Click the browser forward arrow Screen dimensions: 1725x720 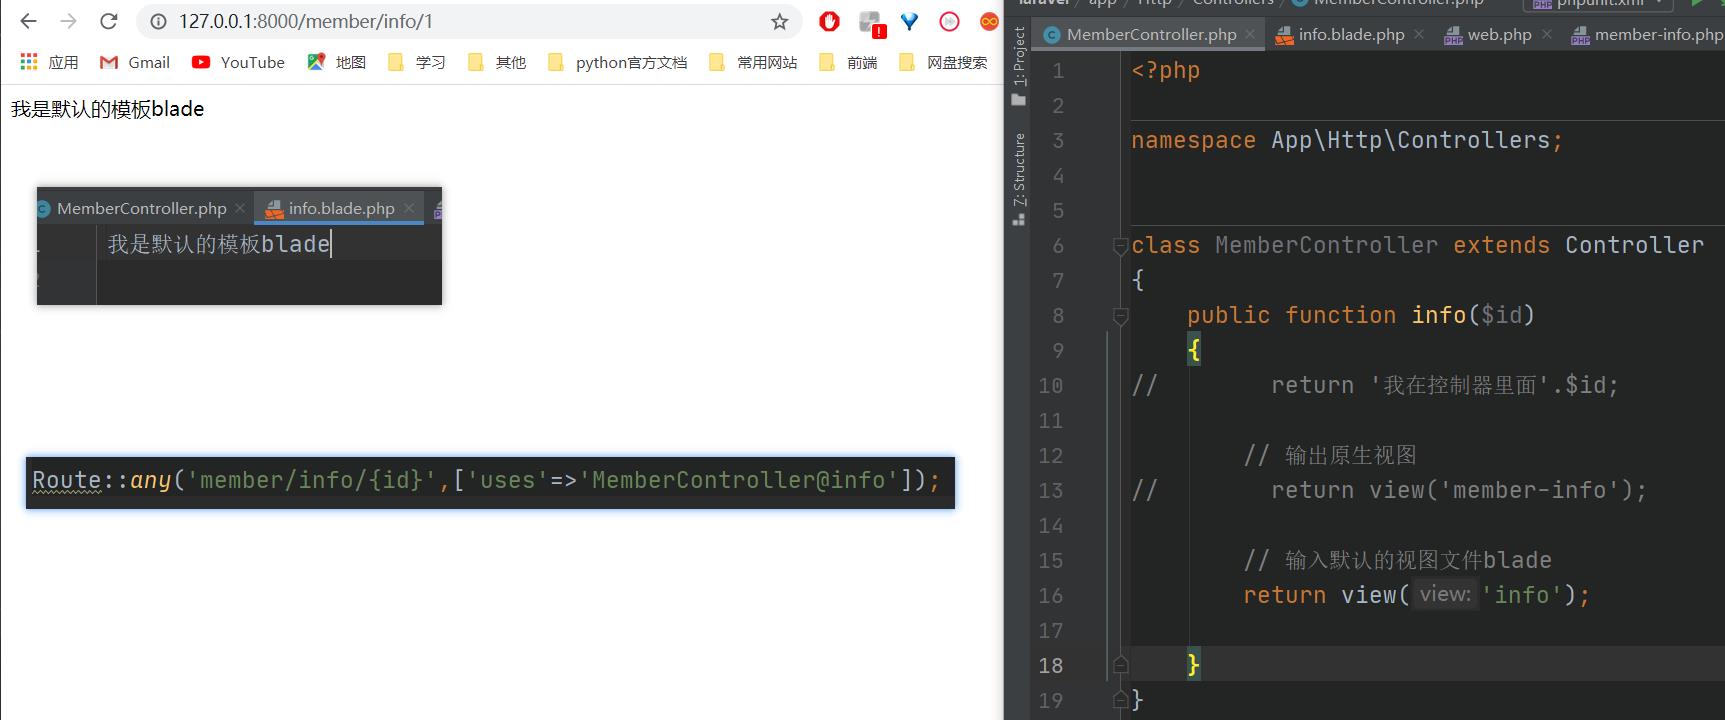[x=69, y=21]
